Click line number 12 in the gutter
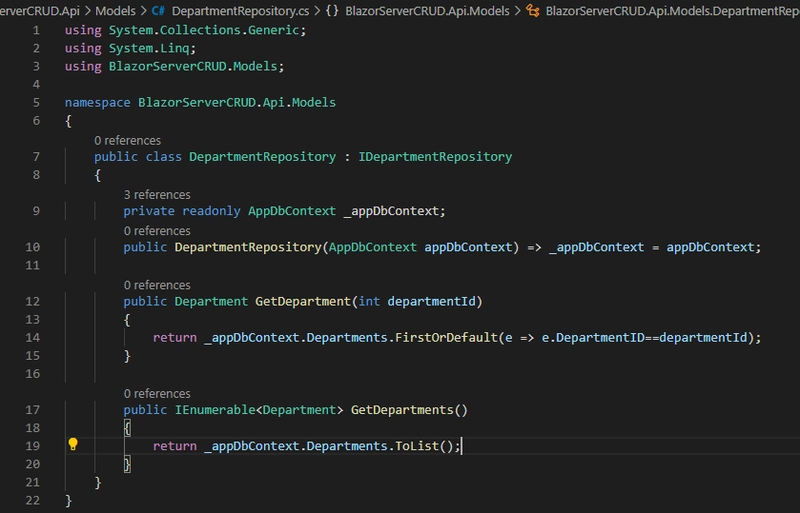 (x=35, y=301)
